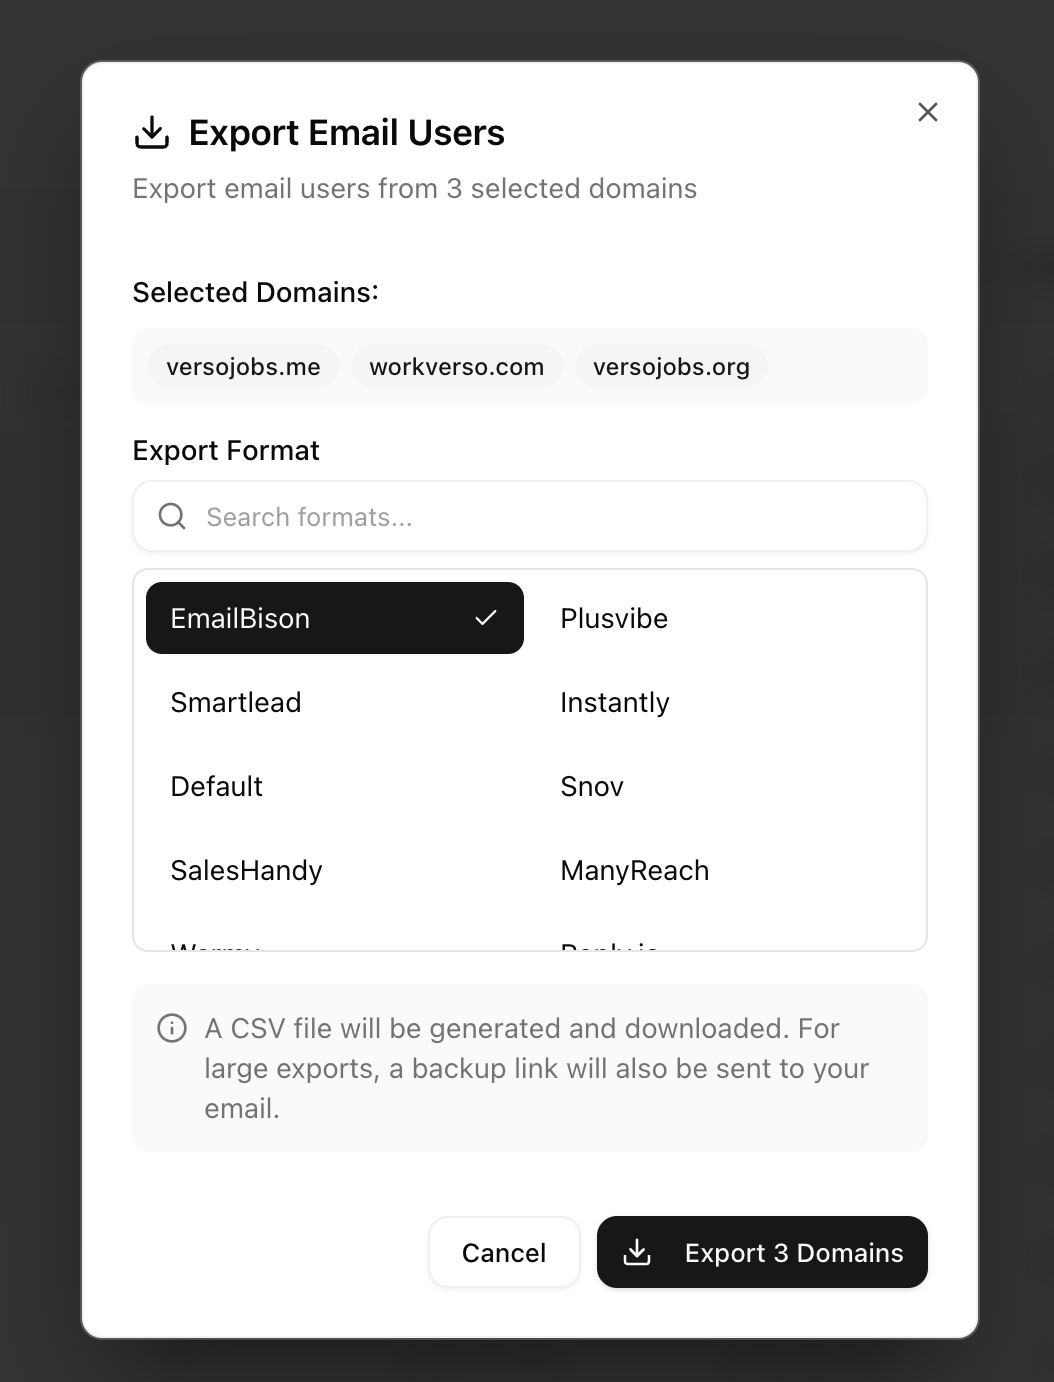The image size is (1054, 1382).
Task: Select the workverso.com domain chip
Action: (x=456, y=366)
